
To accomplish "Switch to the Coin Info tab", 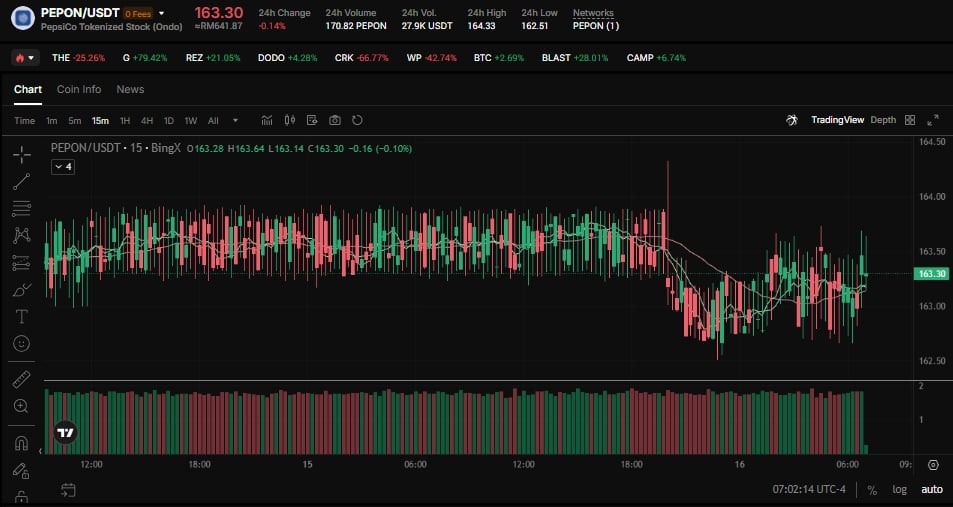I will coord(79,89).
